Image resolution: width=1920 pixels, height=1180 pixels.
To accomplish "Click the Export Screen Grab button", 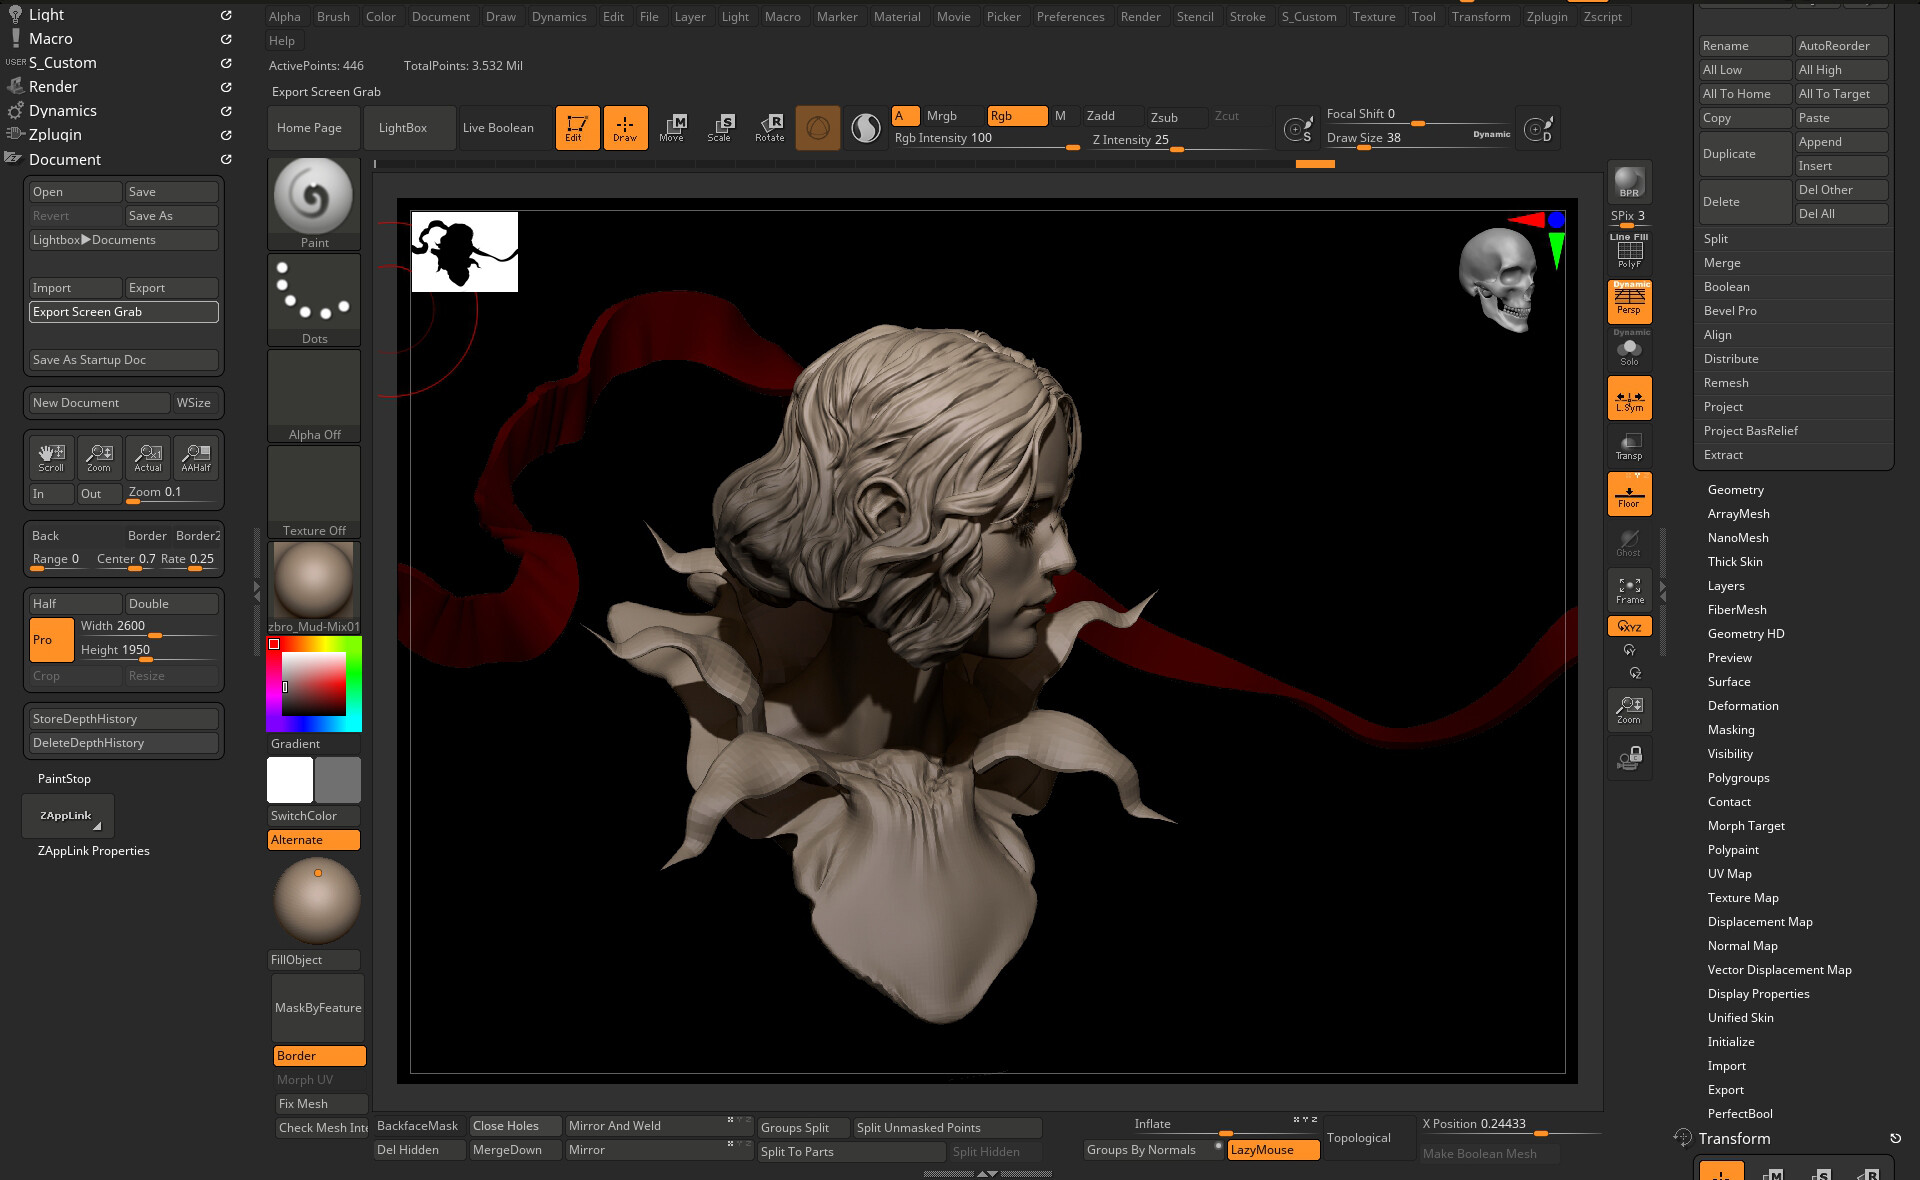I will tap(123, 312).
